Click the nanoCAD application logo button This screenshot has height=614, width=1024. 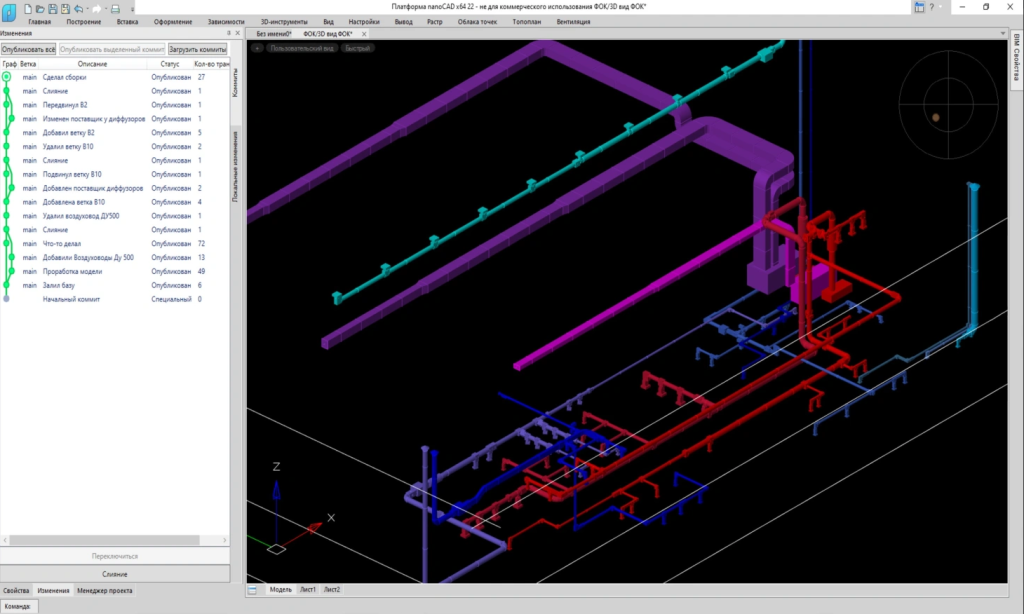[8, 10]
